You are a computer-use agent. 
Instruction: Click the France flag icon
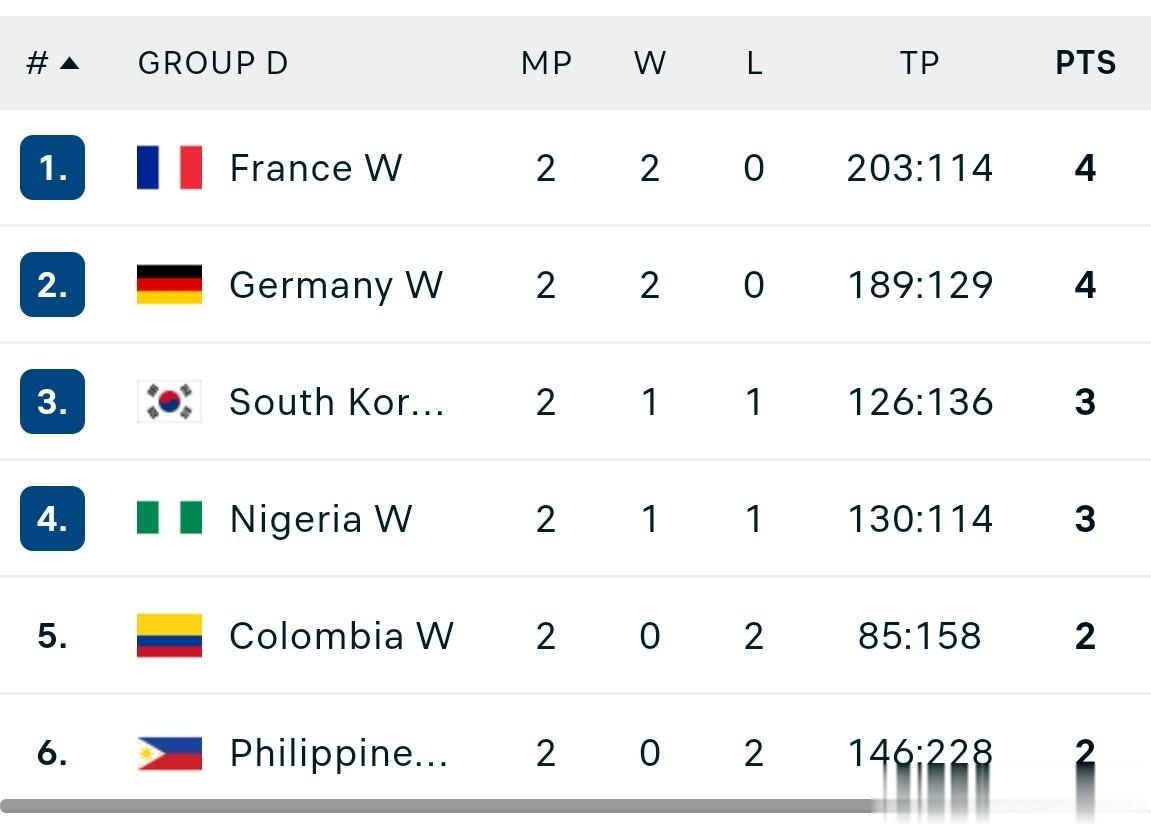[169, 168]
